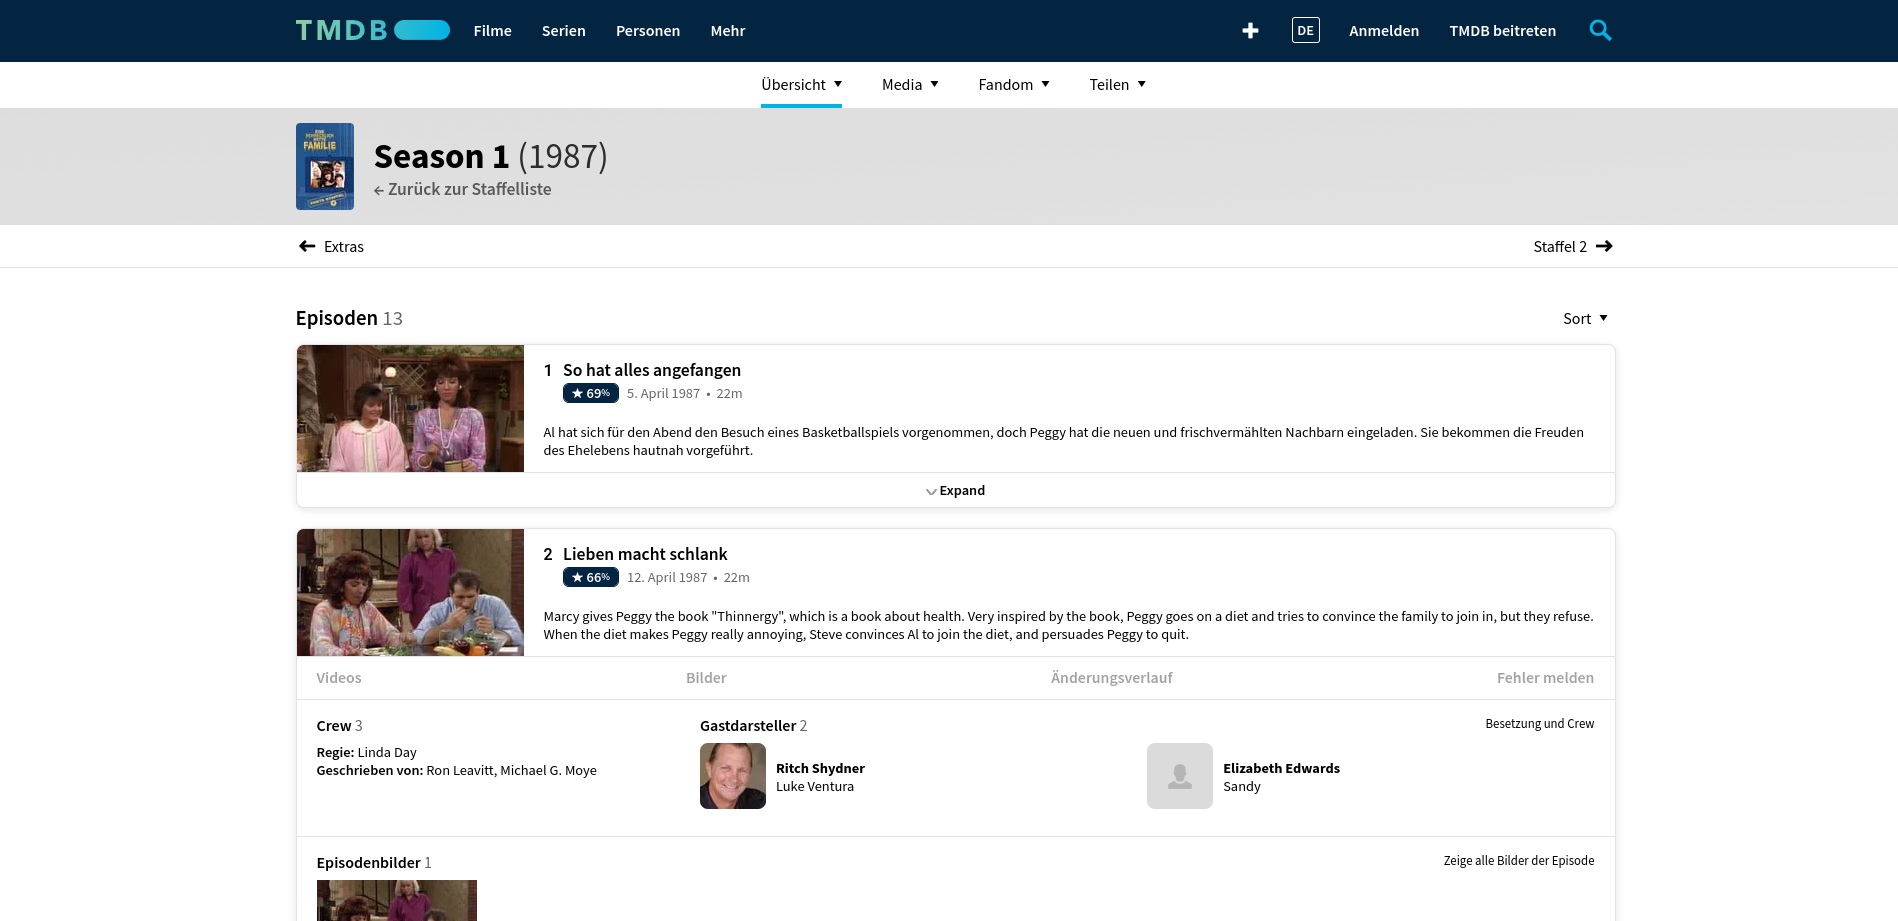Open the Fandom dropdown menu
This screenshot has width=1898, height=921.
click(1013, 85)
